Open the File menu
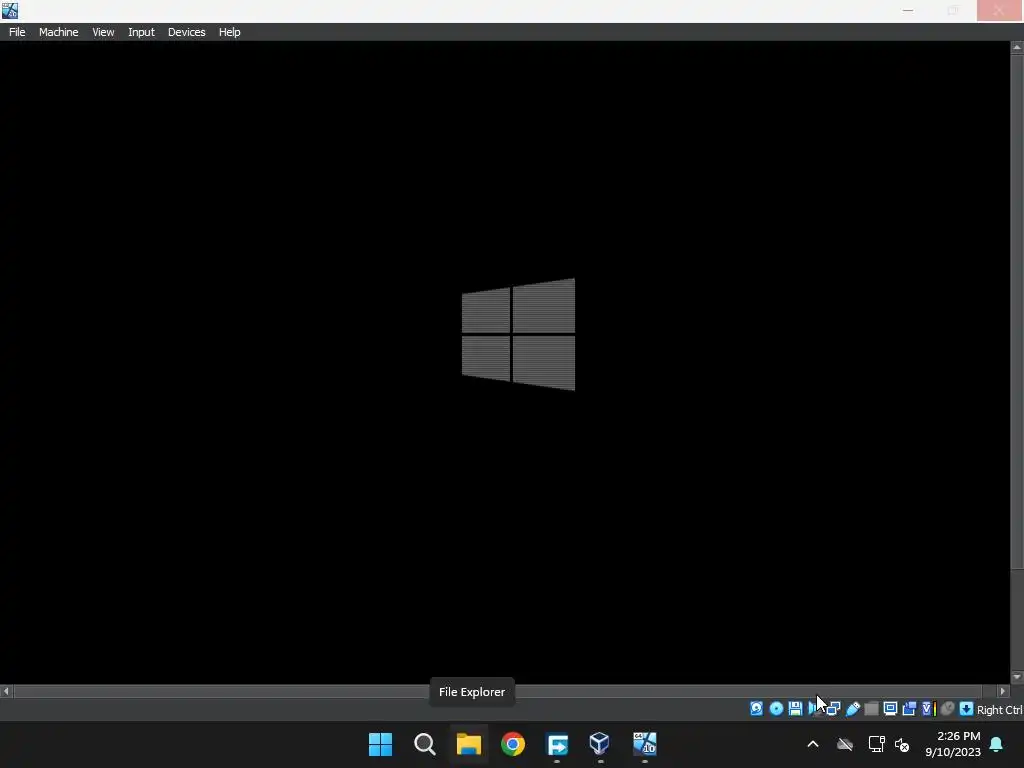 [17, 32]
